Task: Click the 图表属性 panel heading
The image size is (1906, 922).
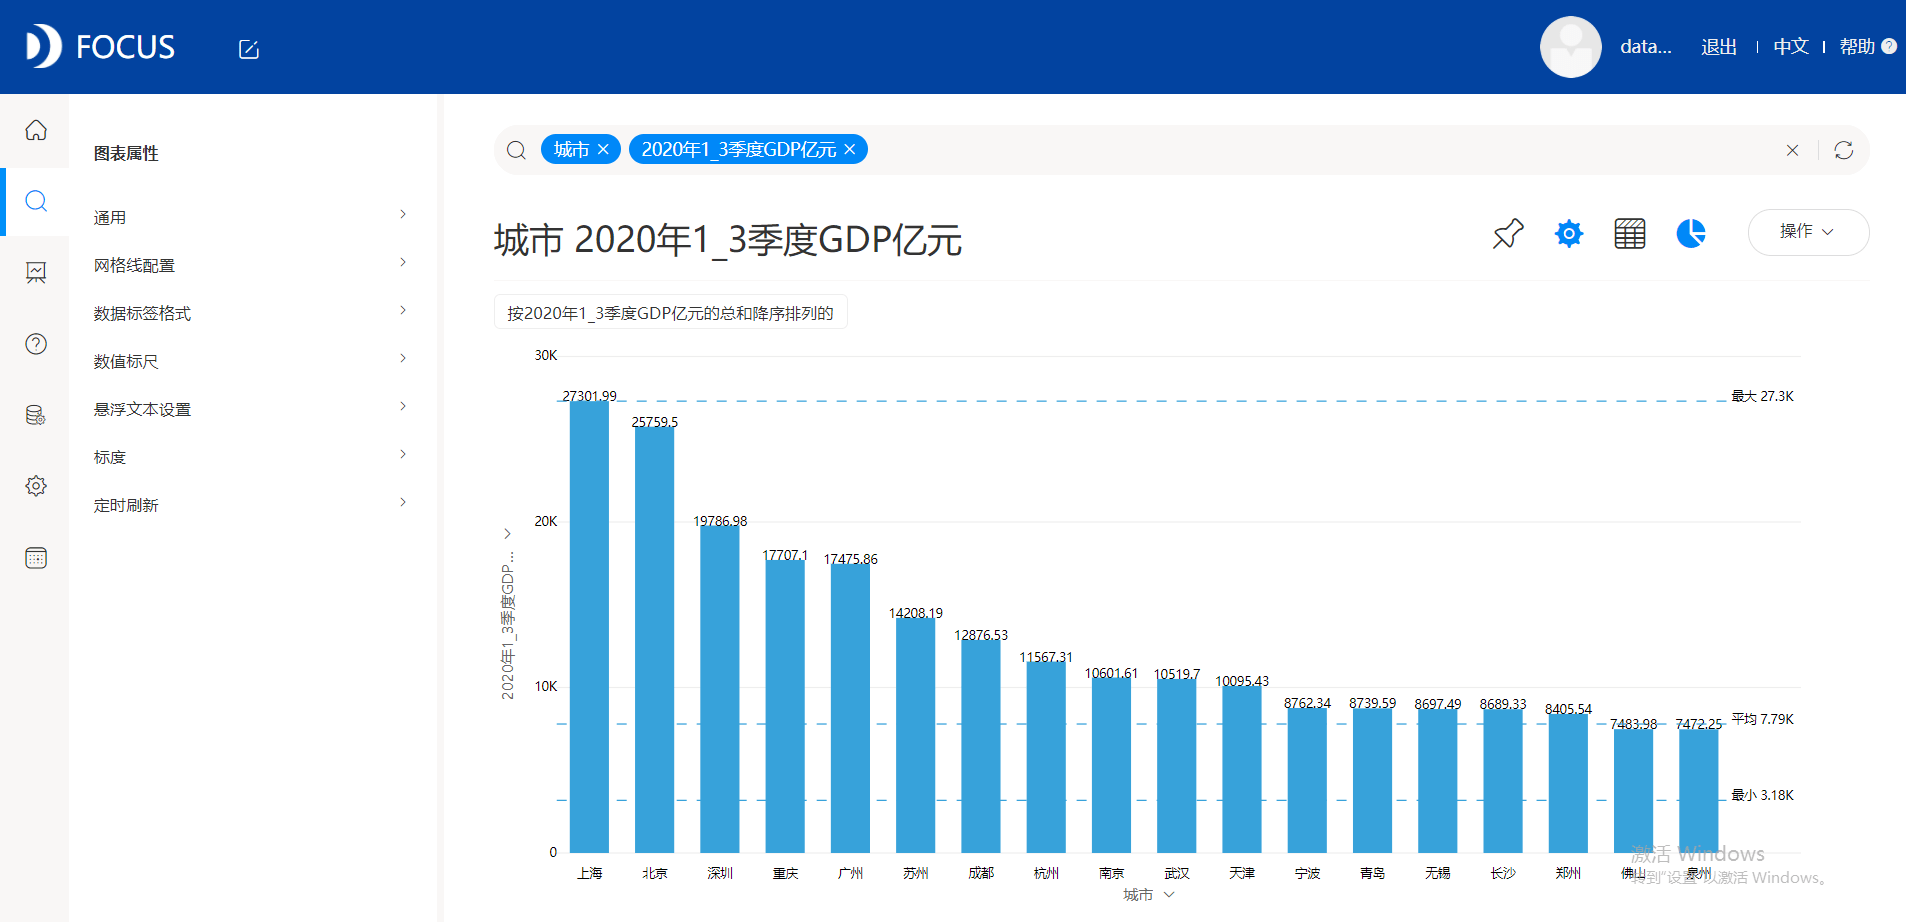Action: tap(126, 153)
